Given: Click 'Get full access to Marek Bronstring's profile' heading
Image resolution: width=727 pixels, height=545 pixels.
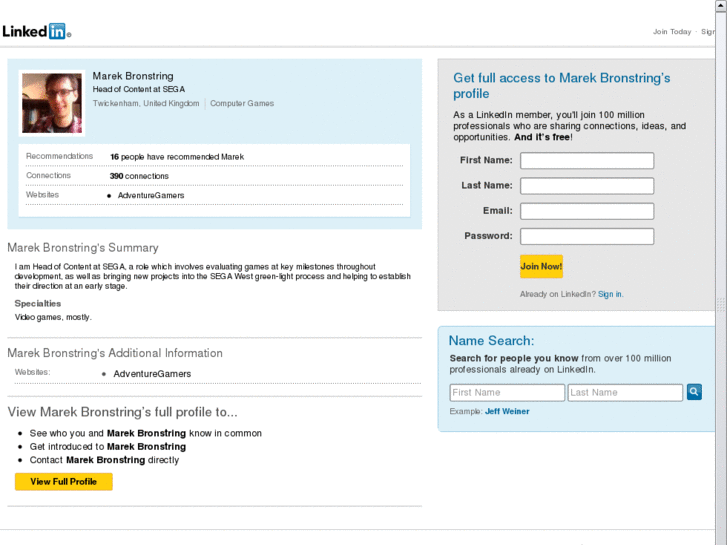Looking at the screenshot, I should click(x=561, y=86).
